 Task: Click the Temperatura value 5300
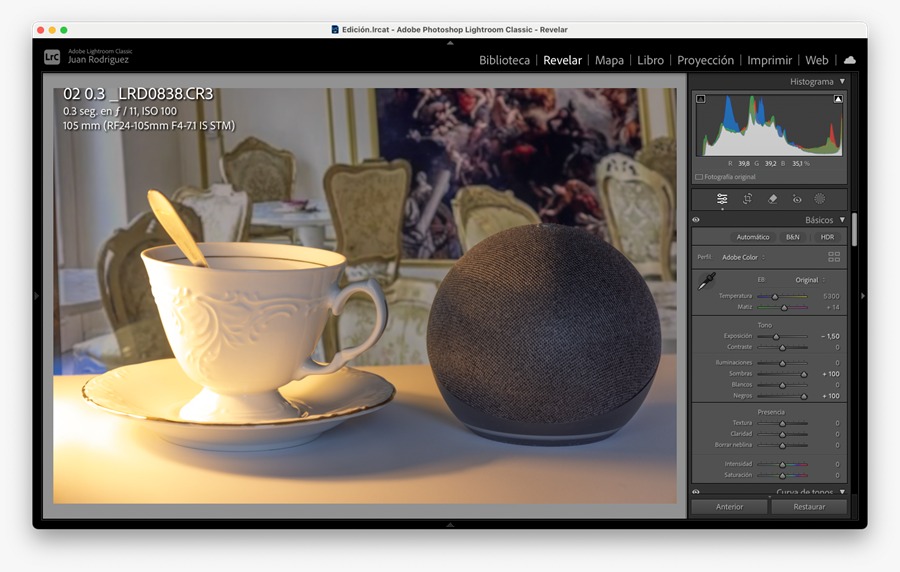pyautogui.click(x=831, y=297)
